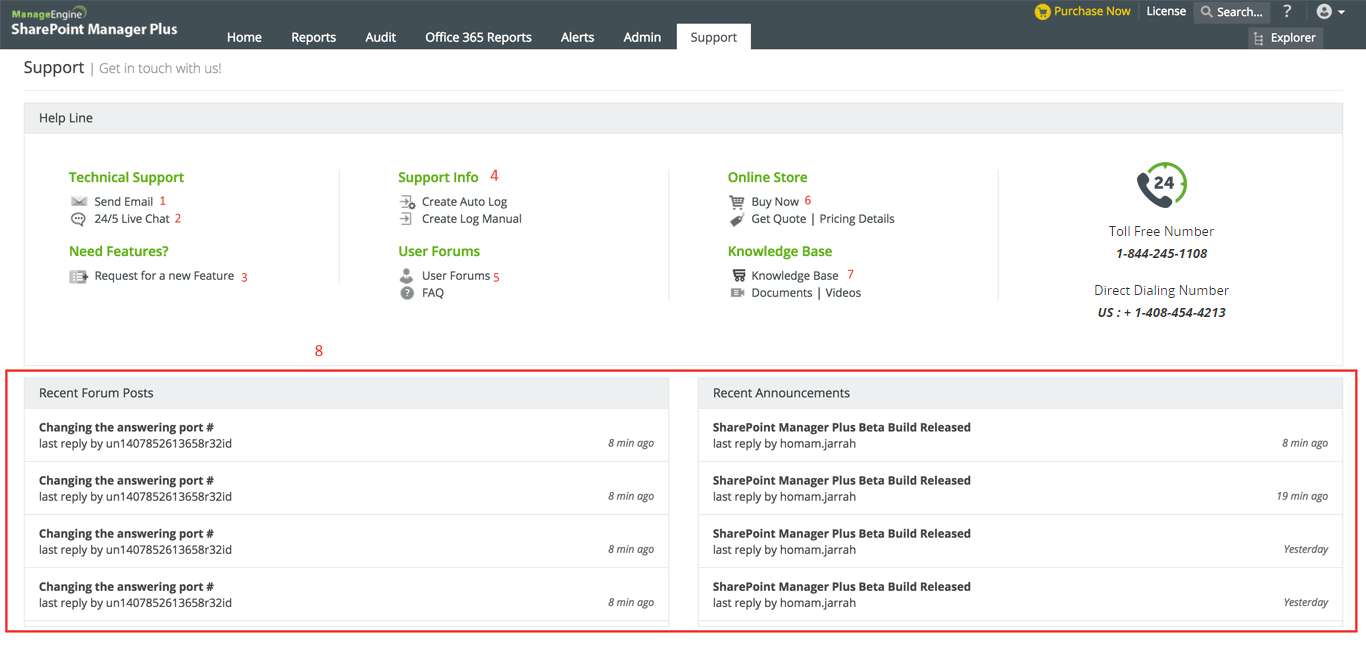
Task: Click the Knowledge Base icon
Action: [x=738, y=276]
